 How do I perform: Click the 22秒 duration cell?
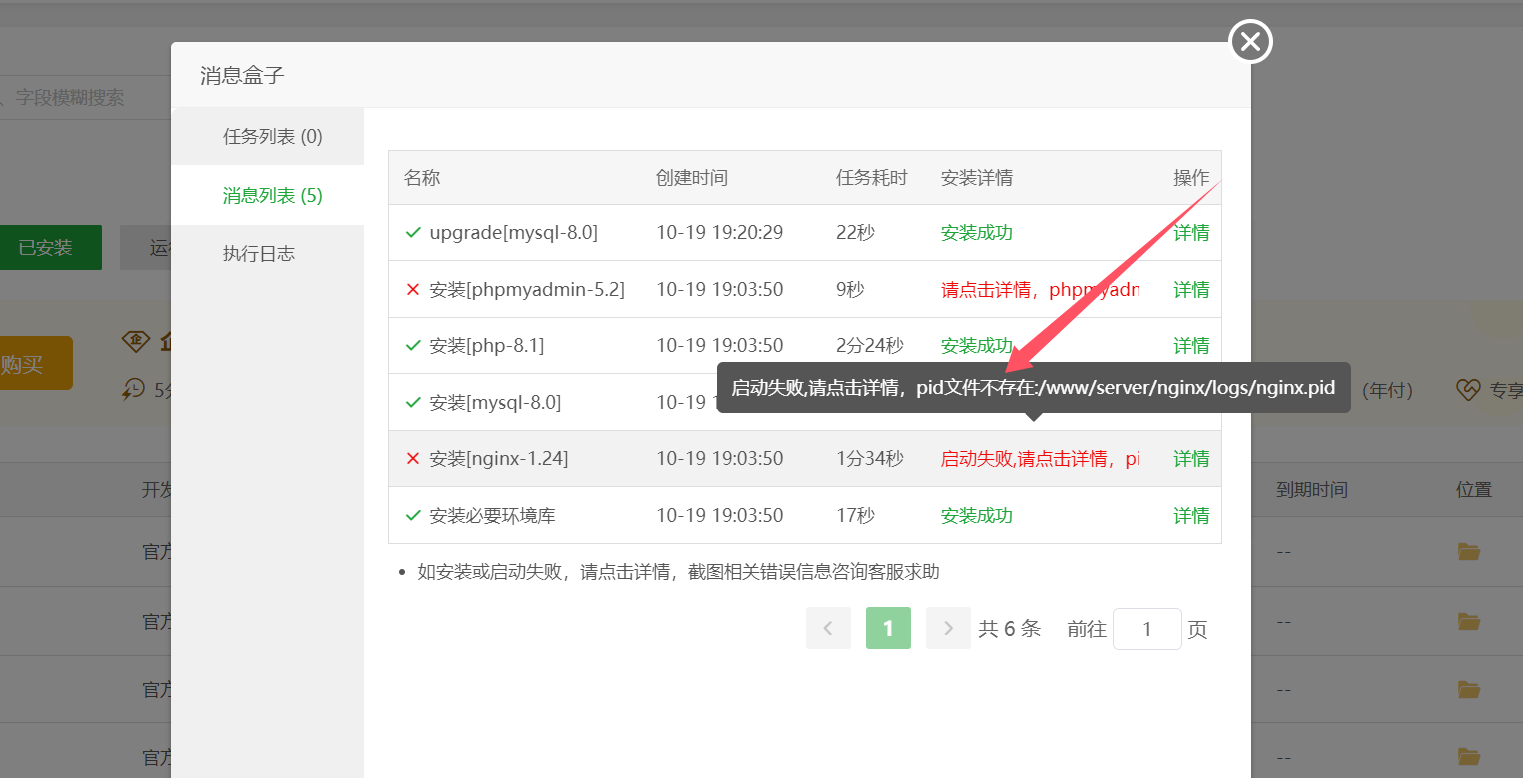(x=856, y=233)
